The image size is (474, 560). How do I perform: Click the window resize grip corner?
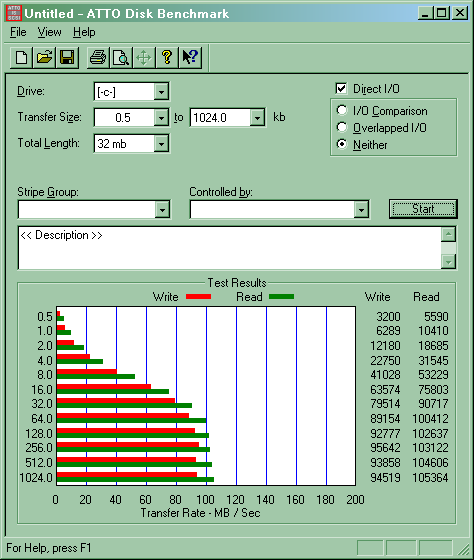(464, 549)
